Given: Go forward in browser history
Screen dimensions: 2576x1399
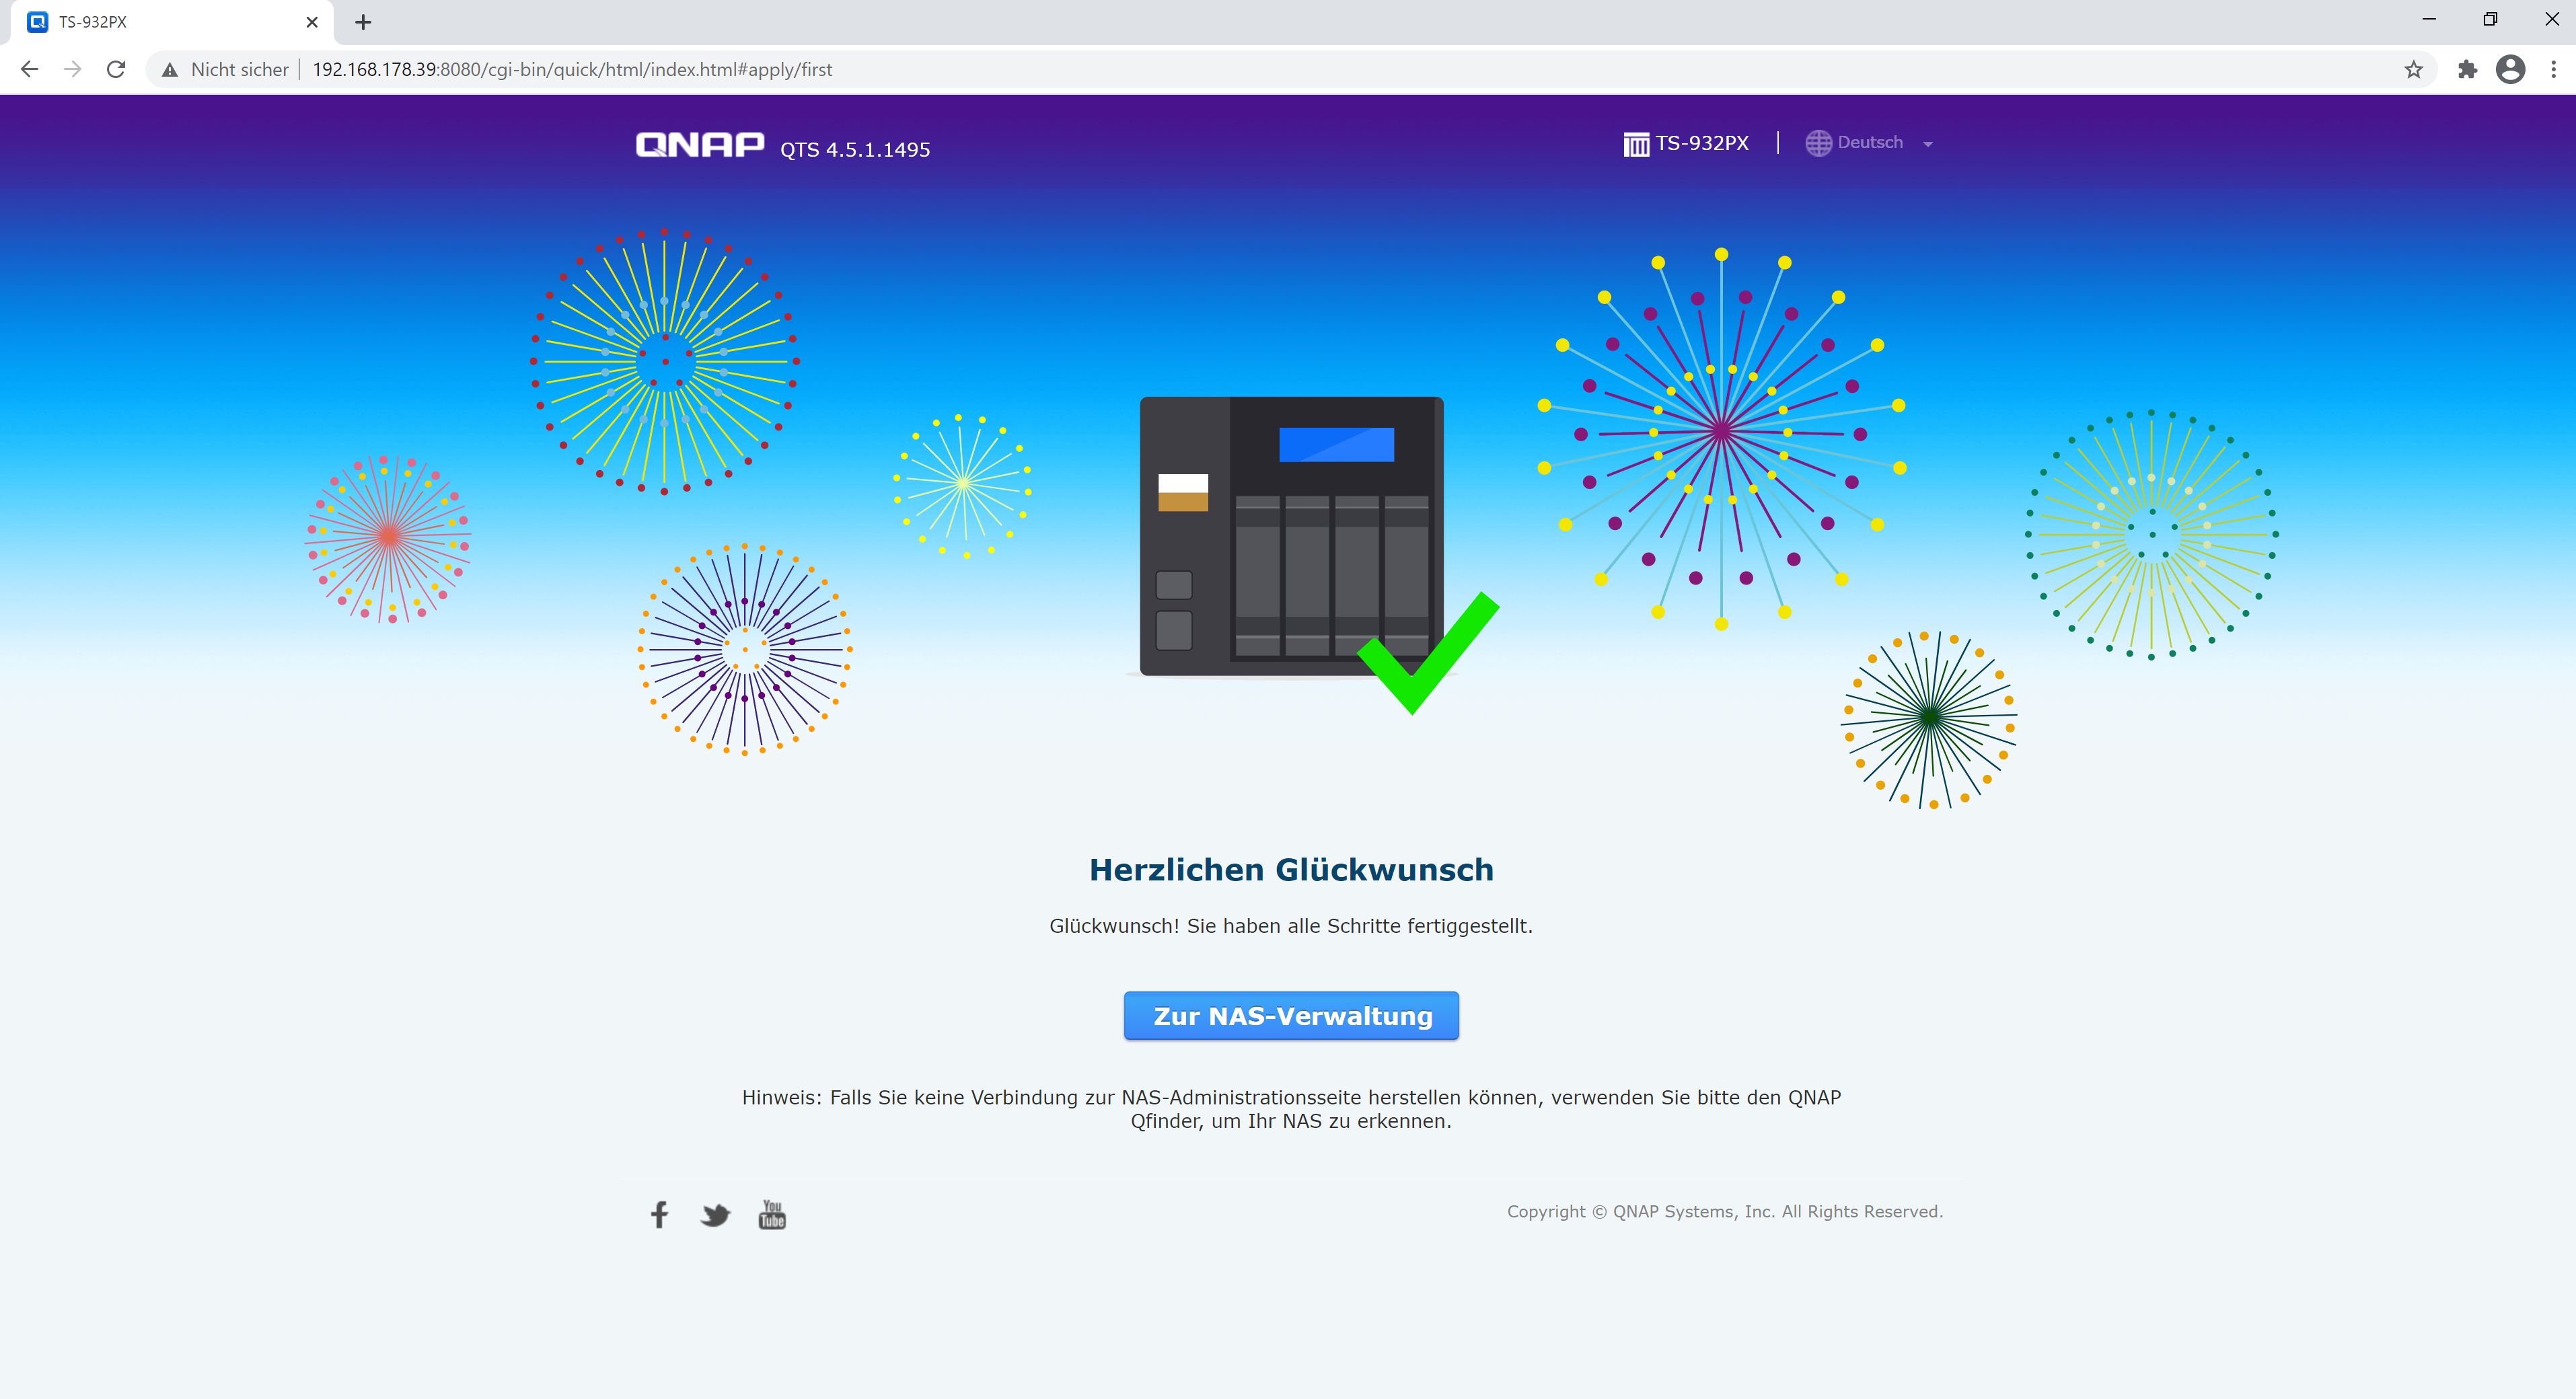Looking at the screenshot, I should click(x=72, y=69).
